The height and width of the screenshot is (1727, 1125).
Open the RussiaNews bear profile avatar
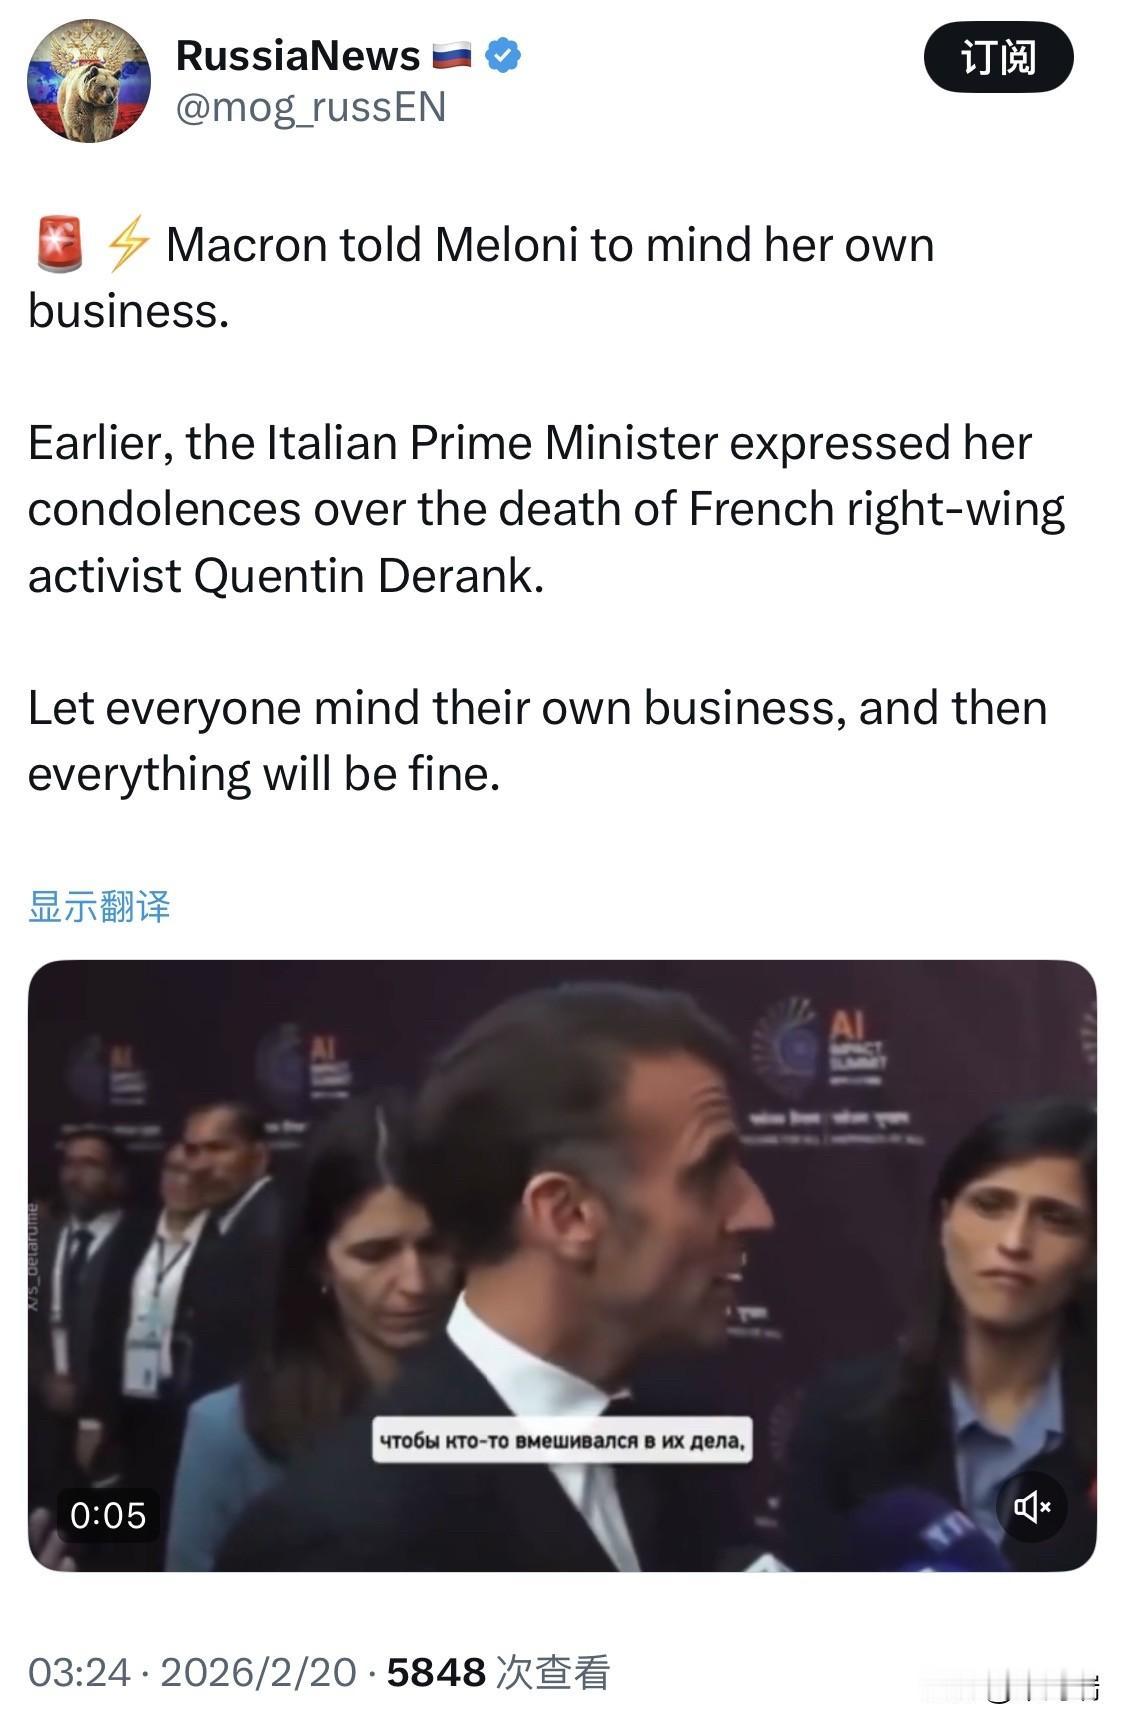[88, 82]
